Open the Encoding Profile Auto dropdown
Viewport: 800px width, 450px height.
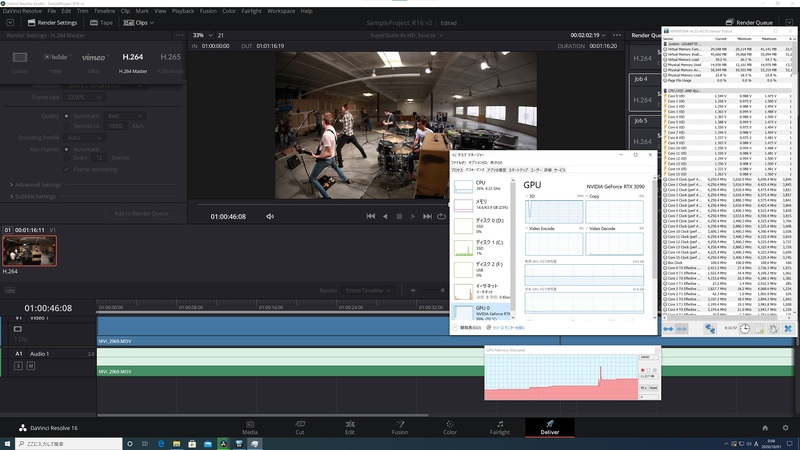(x=84, y=137)
